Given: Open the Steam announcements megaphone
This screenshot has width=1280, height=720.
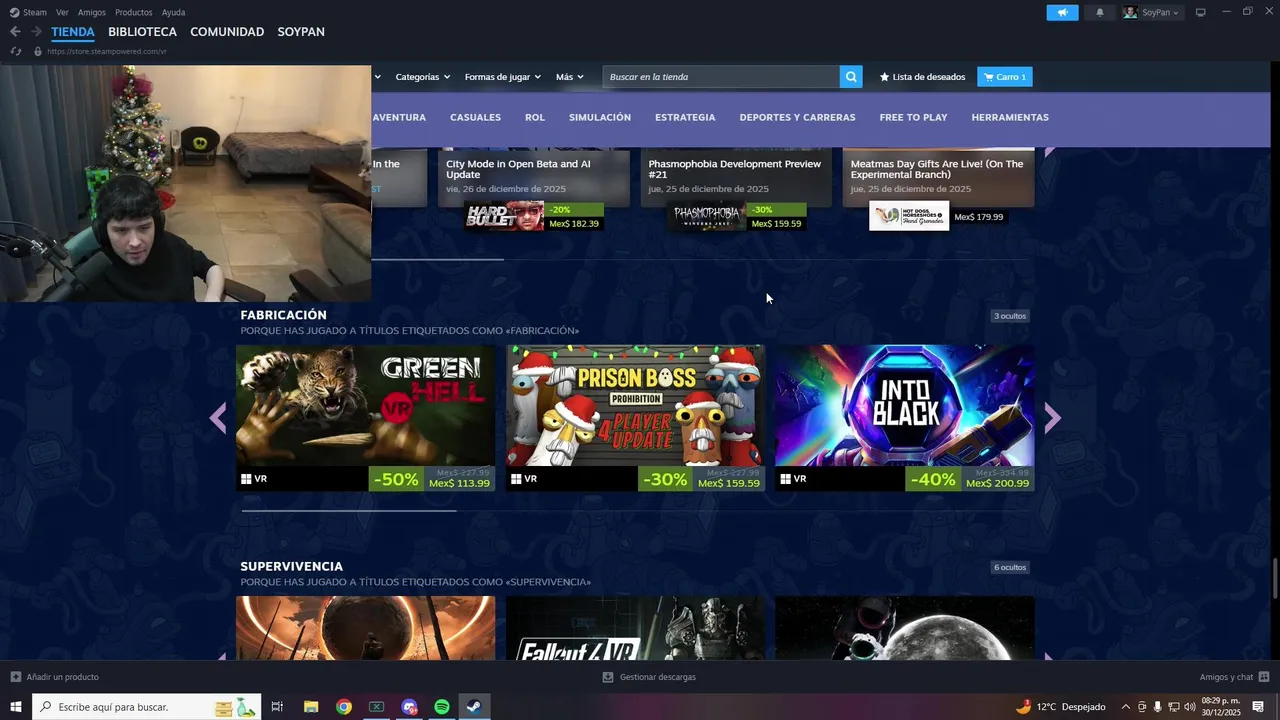Looking at the screenshot, I should (1062, 12).
